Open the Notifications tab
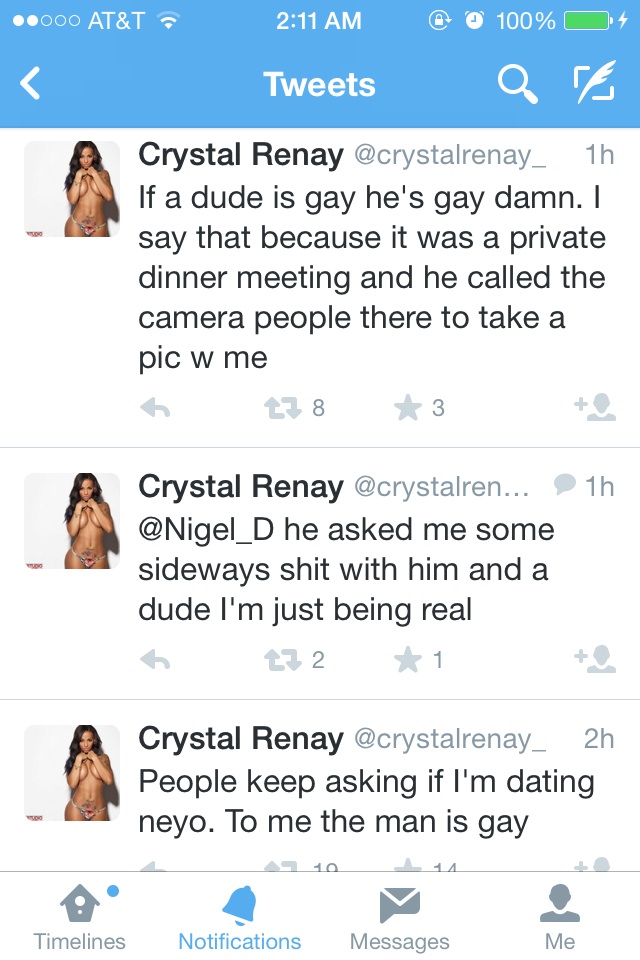Screen dimensions: 640x960 point(239,916)
